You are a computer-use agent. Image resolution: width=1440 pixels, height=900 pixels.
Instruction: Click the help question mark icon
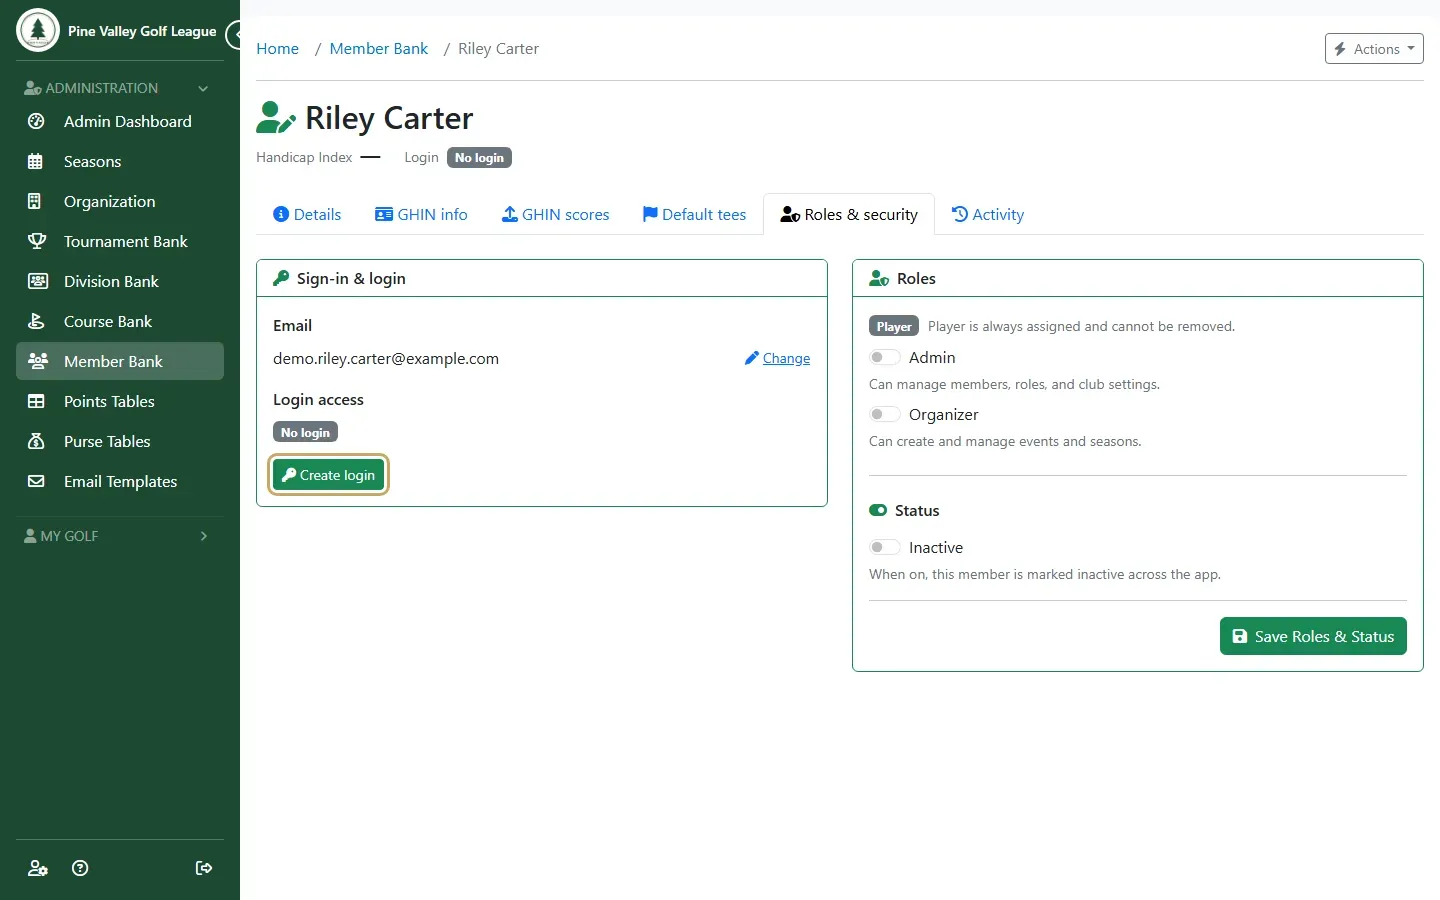pyautogui.click(x=81, y=868)
